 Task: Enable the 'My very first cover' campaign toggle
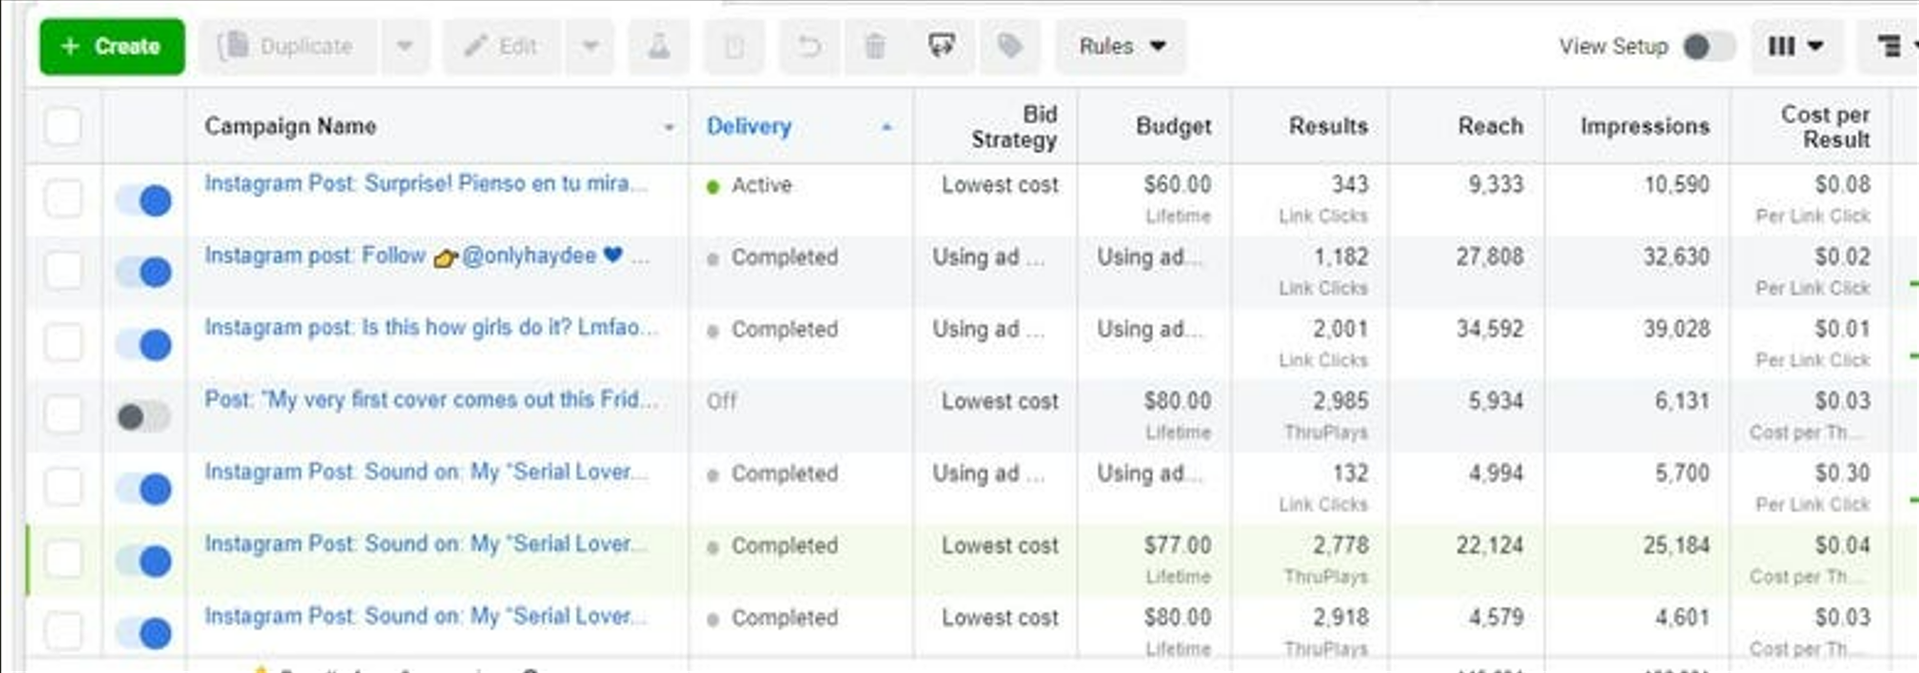(143, 416)
